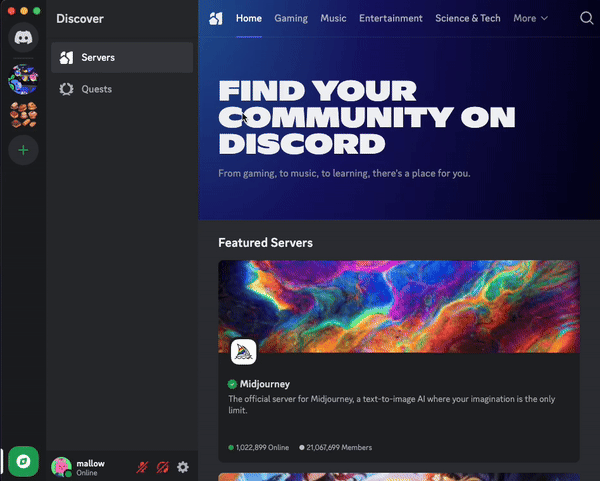600x481 pixels.
Task: Switch to the Gaming tab
Action: [x=291, y=18]
